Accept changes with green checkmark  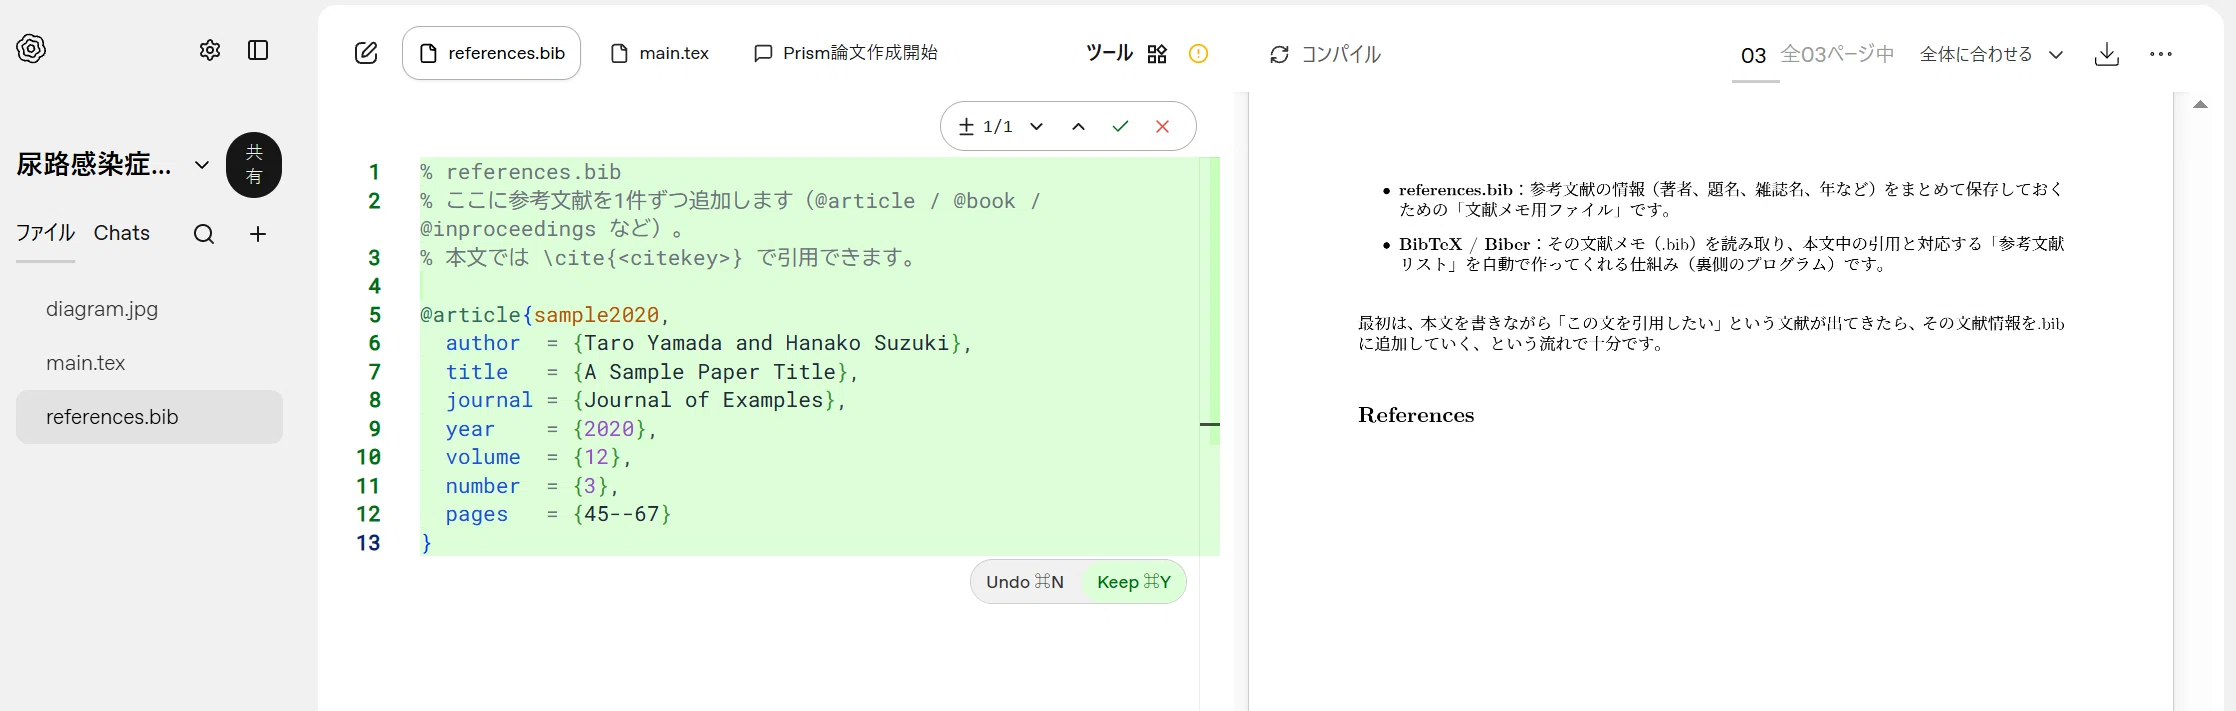pyautogui.click(x=1120, y=127)
